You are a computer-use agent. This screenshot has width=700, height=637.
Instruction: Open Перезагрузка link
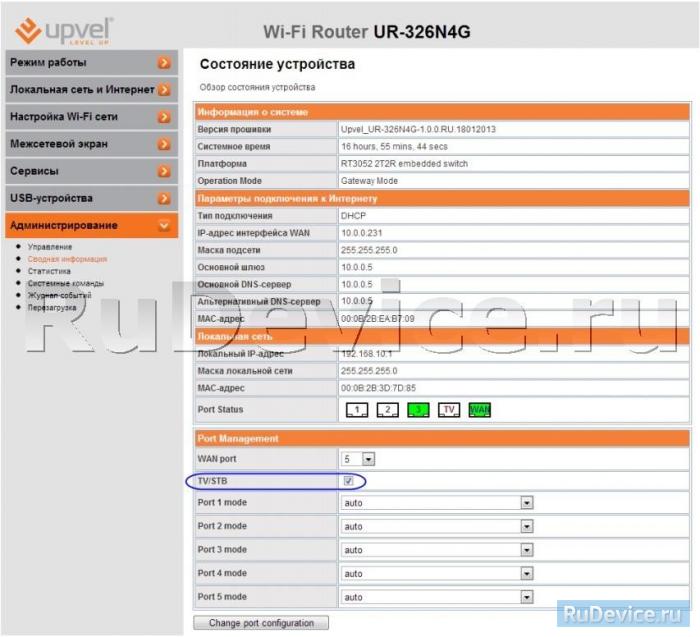(52, 308)
